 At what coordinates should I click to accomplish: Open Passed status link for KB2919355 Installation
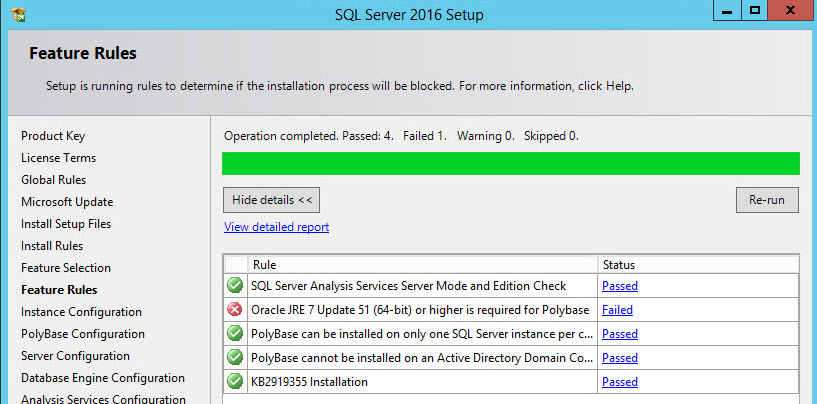pos(620,382)
